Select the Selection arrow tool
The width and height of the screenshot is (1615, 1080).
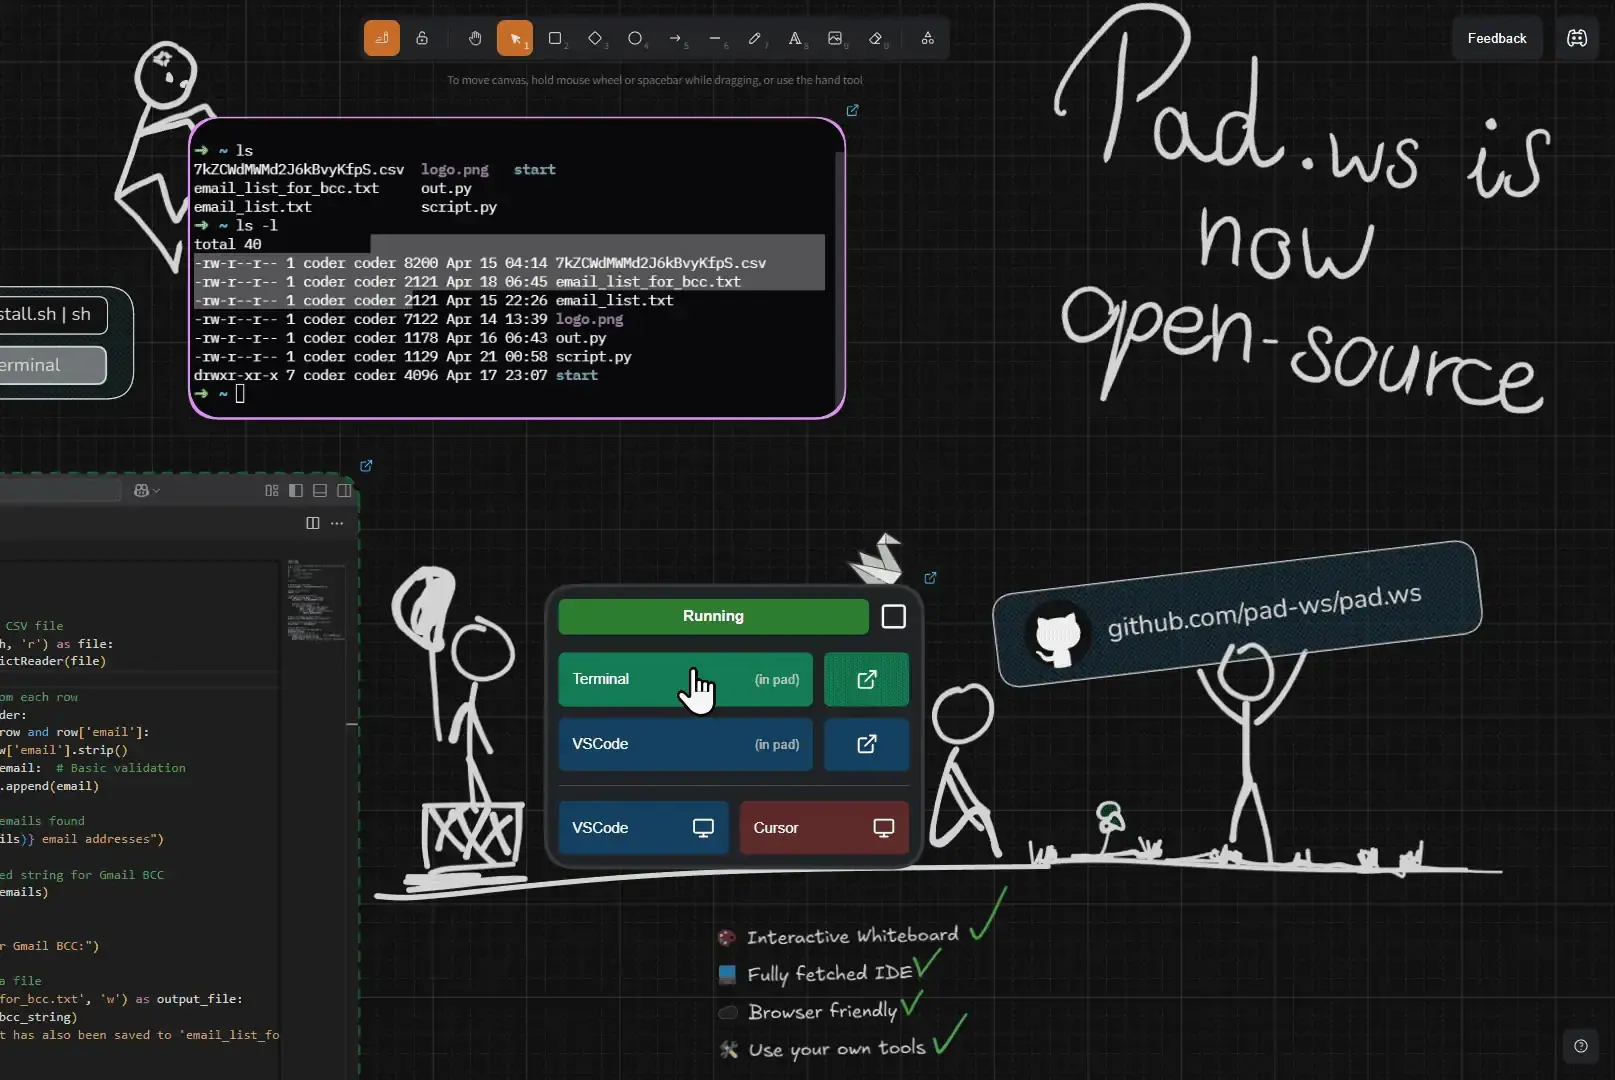coord(515,38)
